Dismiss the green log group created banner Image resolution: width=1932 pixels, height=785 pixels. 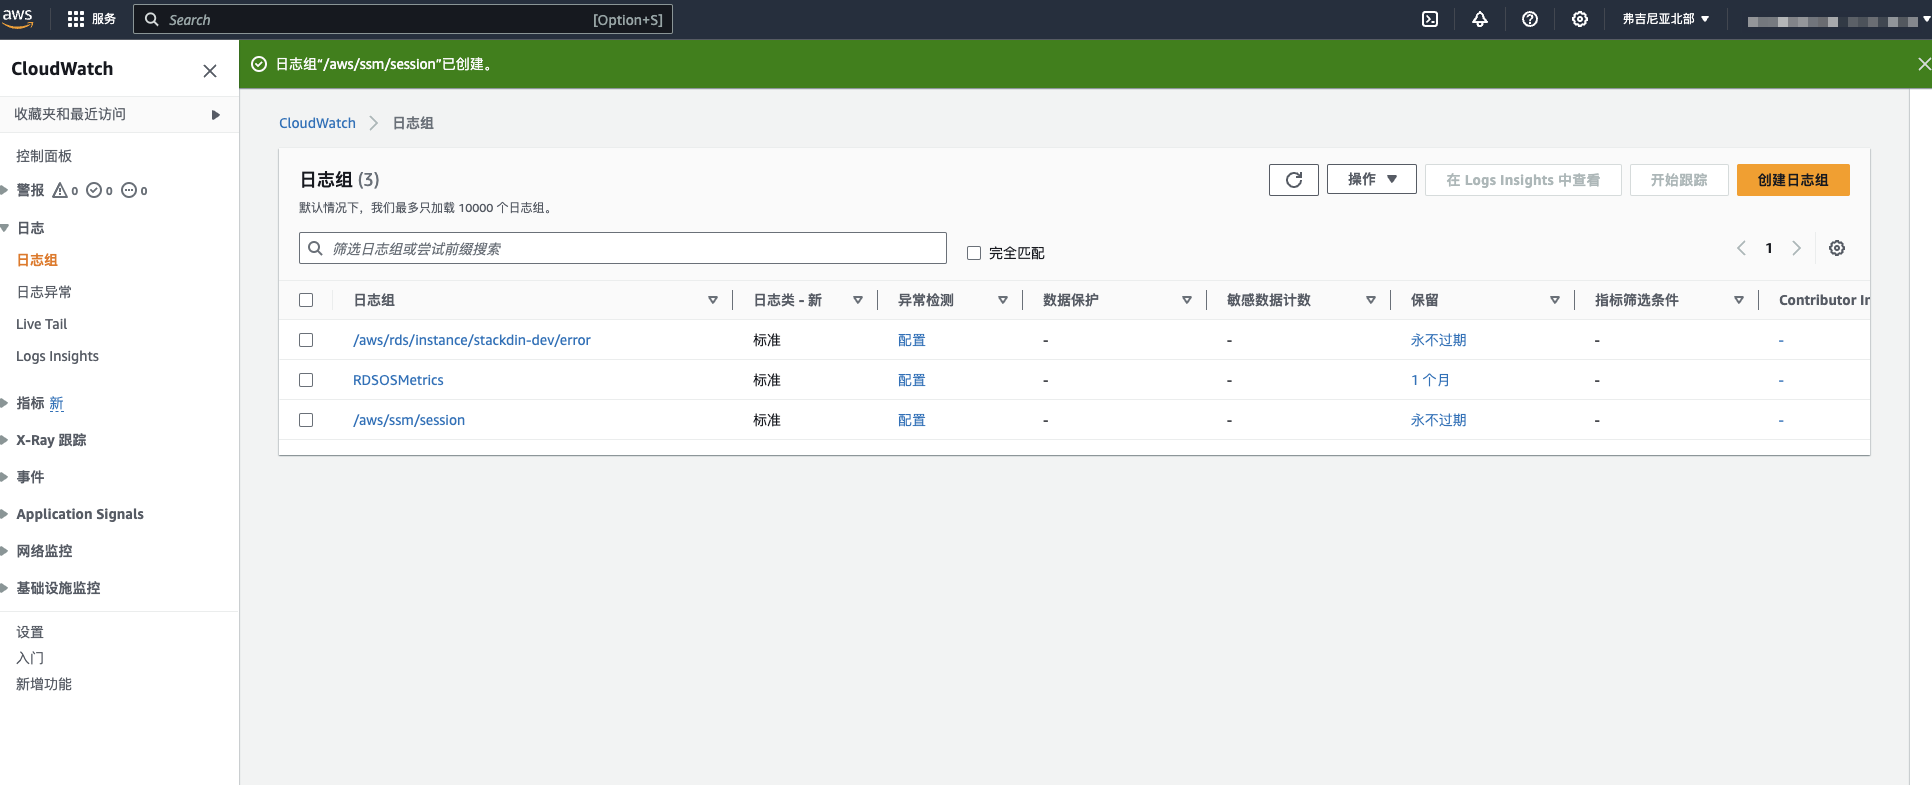click(1923, 64)
